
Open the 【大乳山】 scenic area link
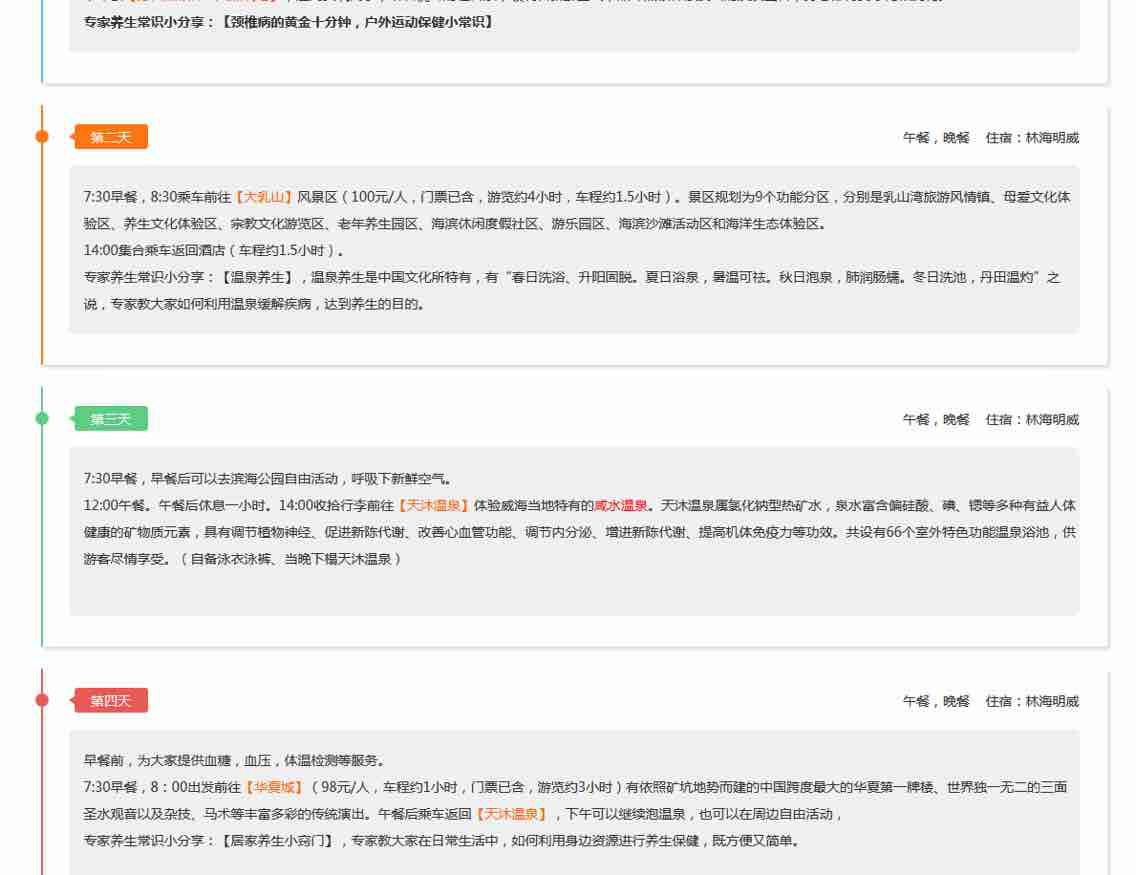(x=264, y=197)
